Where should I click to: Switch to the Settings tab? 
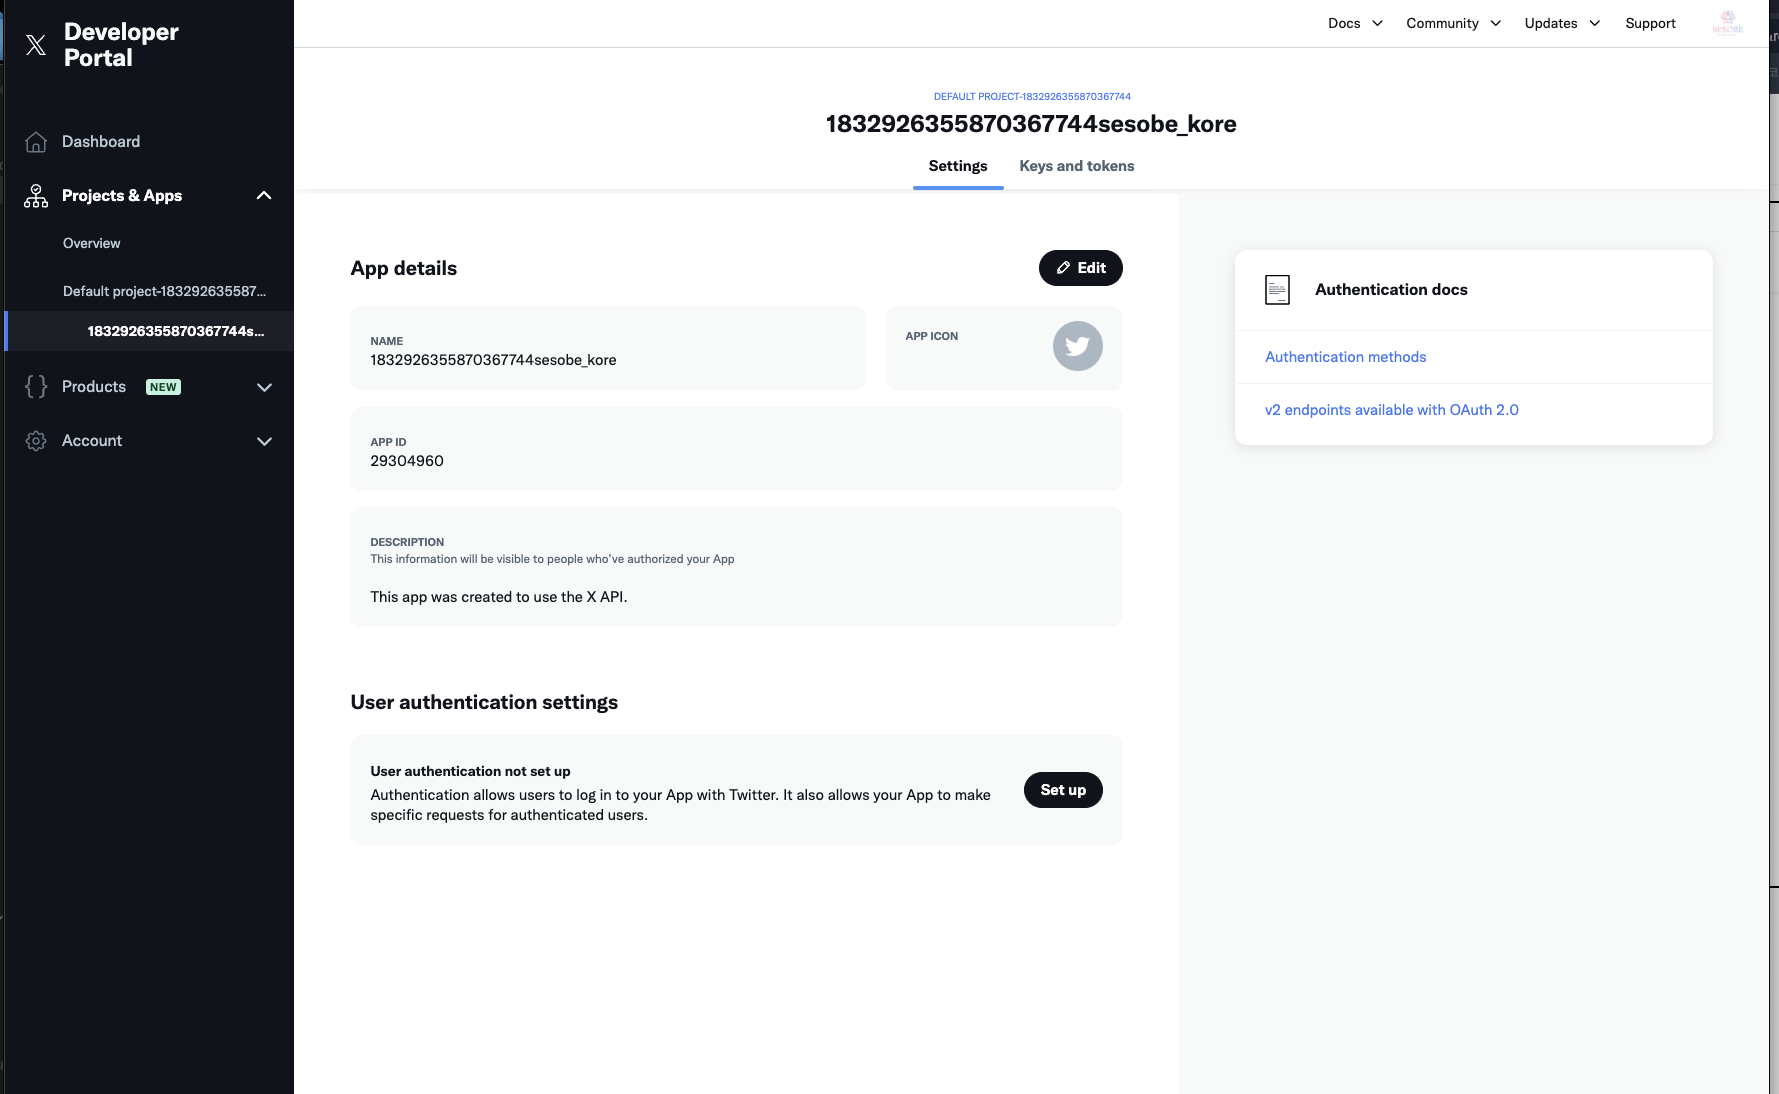tap(958, 166)
